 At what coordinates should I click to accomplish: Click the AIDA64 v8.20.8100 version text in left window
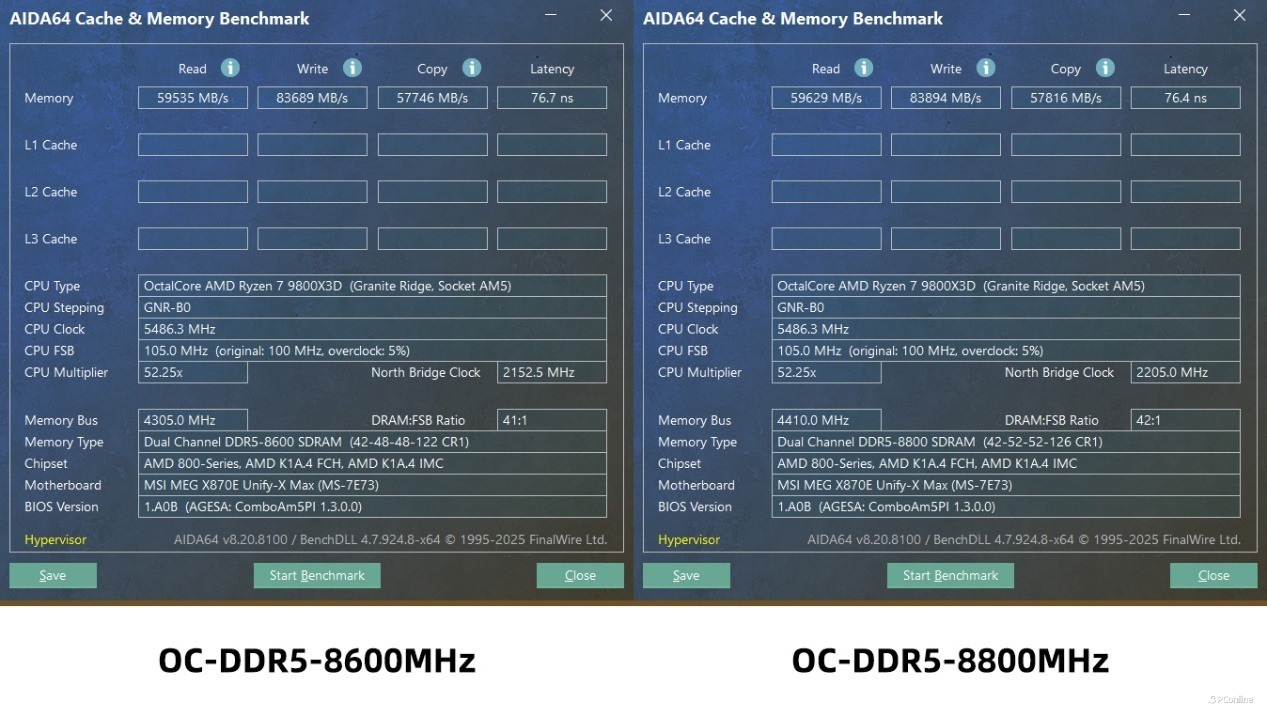pyautogui.click(x=391, y=540)
